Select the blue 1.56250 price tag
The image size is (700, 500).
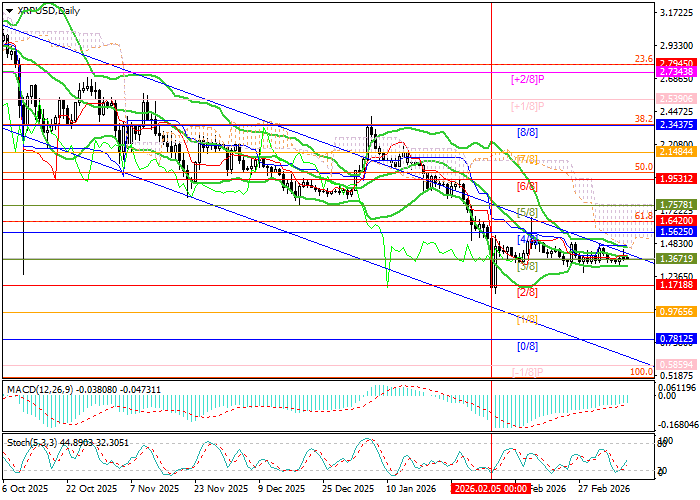[676, 231]
